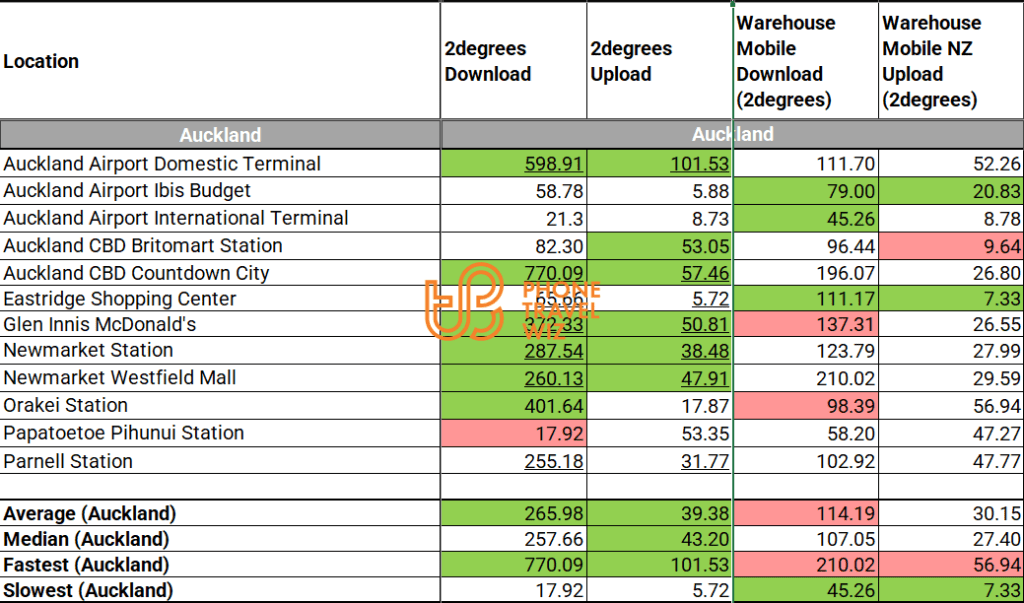Image resolution: width=1024 pixels, height=603 pixels.
Task: Select the 2degrees Download column header
Action: (488, 61)
